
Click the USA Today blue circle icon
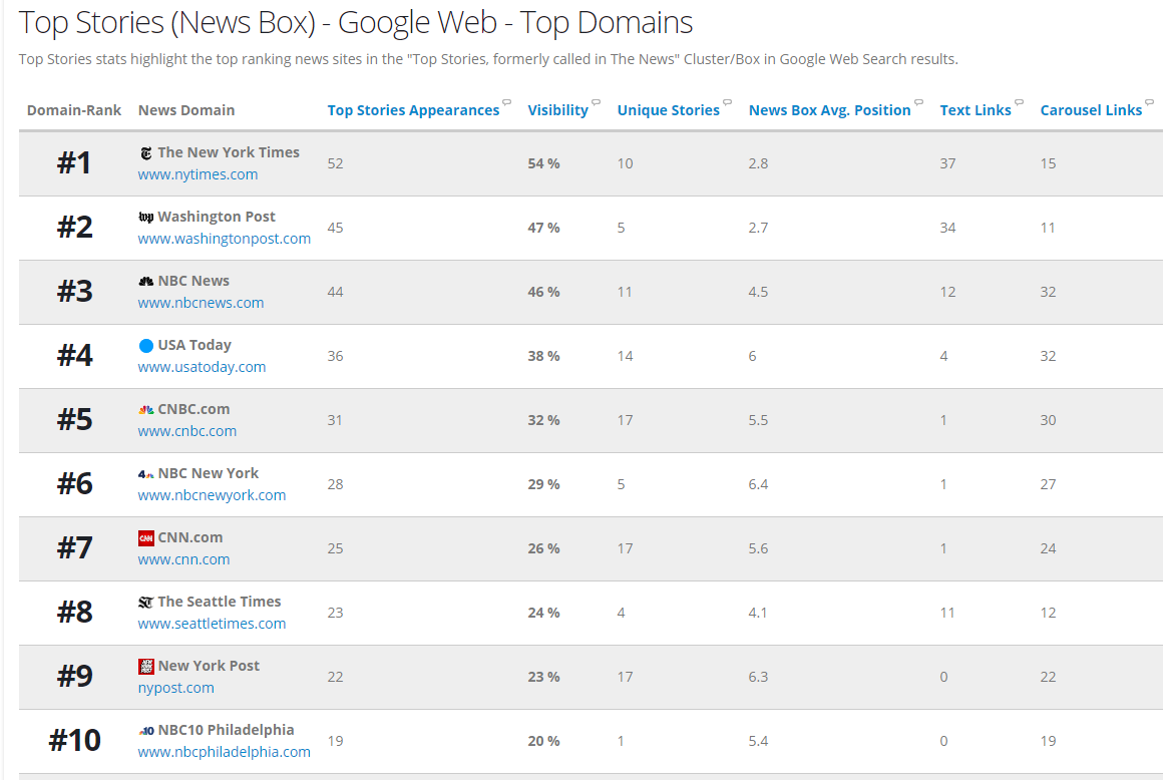click(146, 346)
